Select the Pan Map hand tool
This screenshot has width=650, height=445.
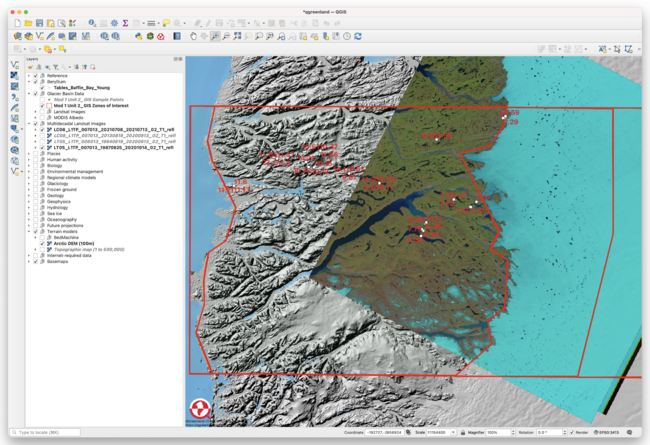point(193,36)
